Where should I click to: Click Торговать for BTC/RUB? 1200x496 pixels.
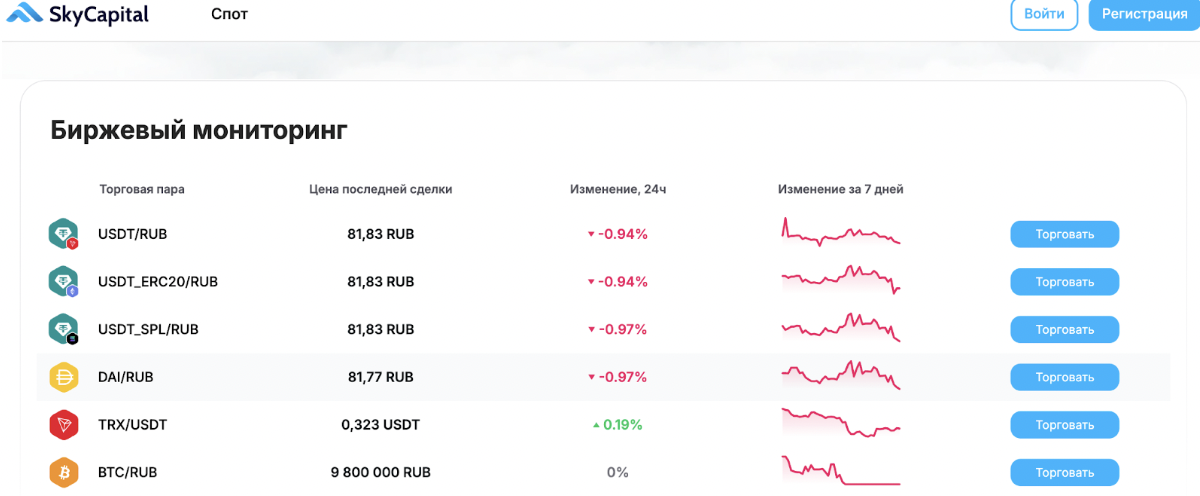[x=1064, y=472]
